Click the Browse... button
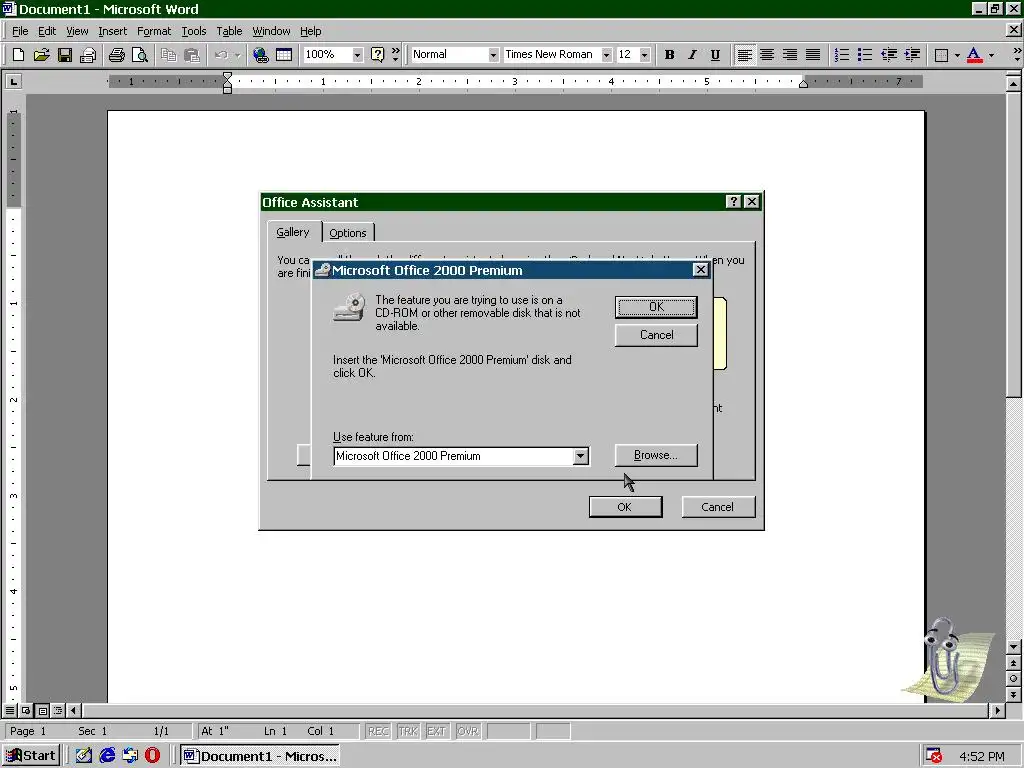The height and width of the screenshot is (768, 1024). point(656,455)
